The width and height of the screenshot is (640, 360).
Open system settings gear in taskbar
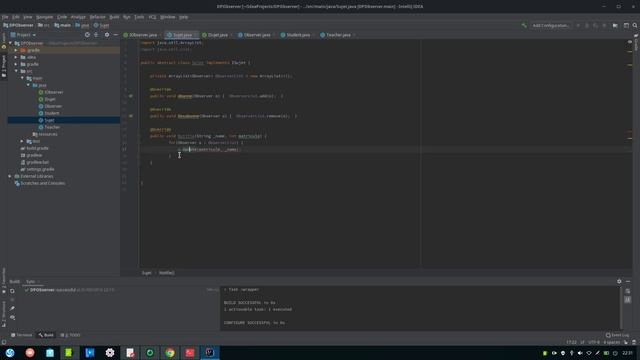(110, 353)
